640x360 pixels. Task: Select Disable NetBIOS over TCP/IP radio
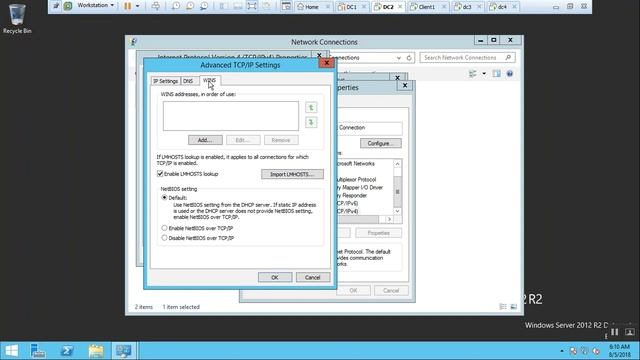tap(164, 238)
